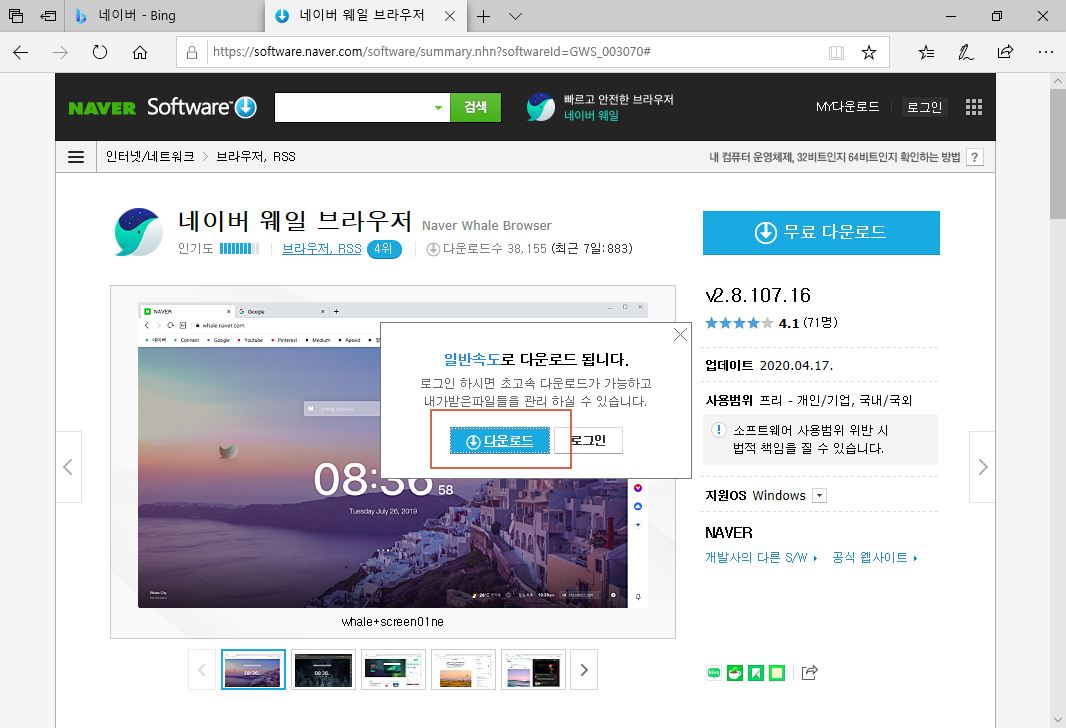The height and width of the screenshot is (728, 1066).
Task: Click the third green bookmark share icon
Action: click(756, 673)
